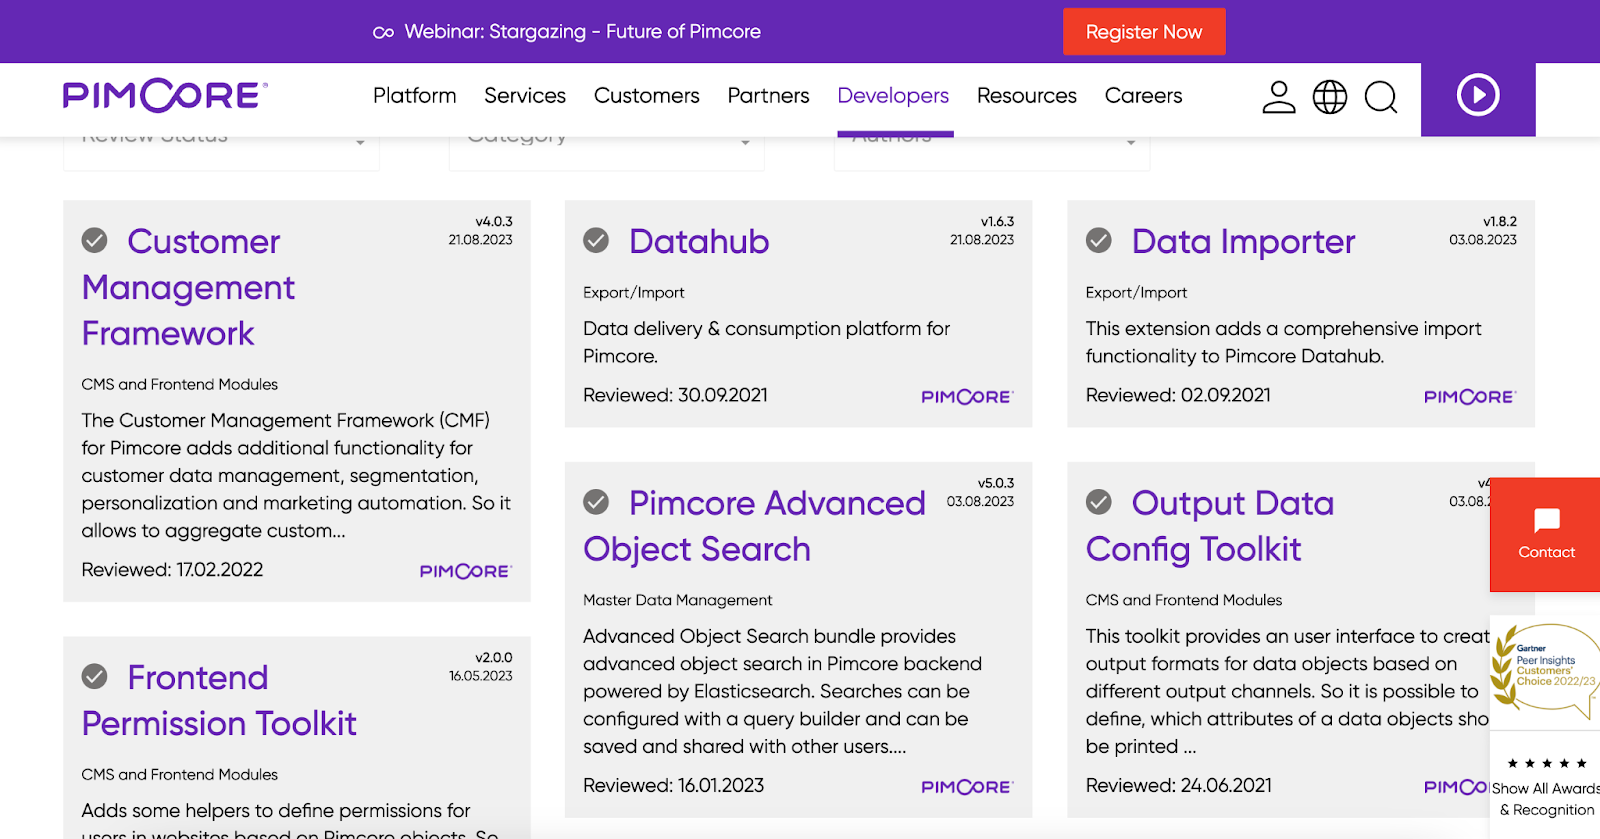Open the language globe icon
This screenshot has height=839, width=1600.
(1330, 97)
